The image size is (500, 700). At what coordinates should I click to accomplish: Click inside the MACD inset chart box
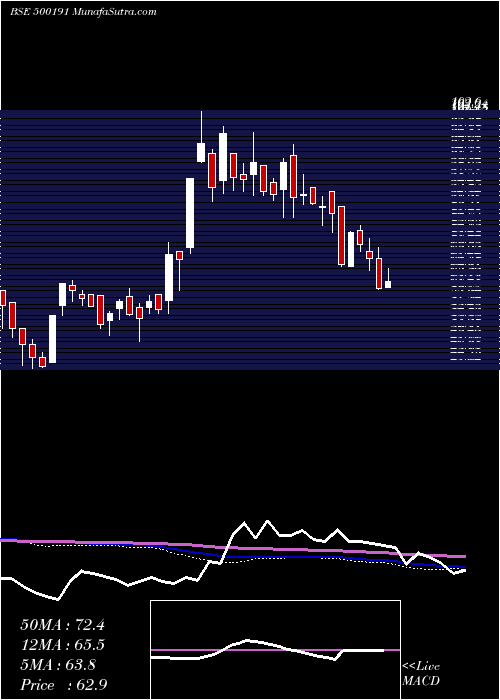(275, 650)
